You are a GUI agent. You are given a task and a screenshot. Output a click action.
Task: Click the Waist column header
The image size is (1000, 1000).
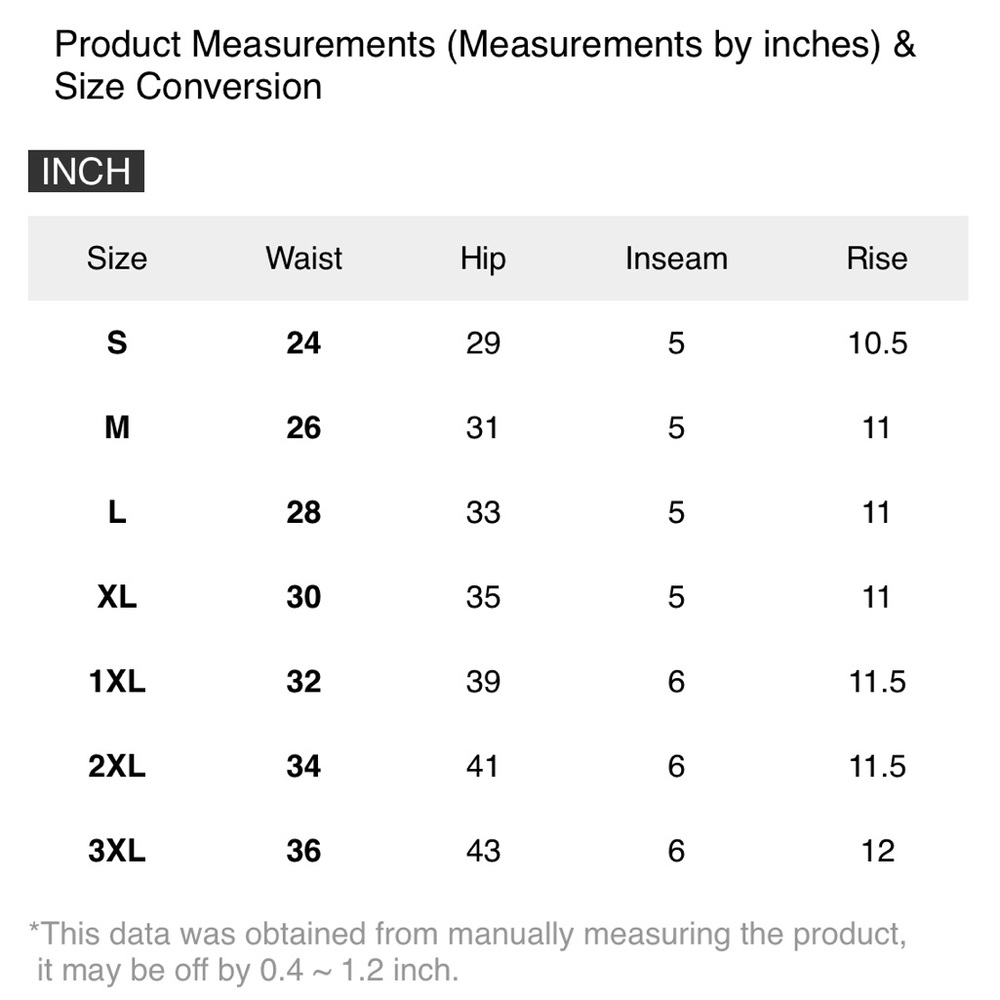[304, 258]
